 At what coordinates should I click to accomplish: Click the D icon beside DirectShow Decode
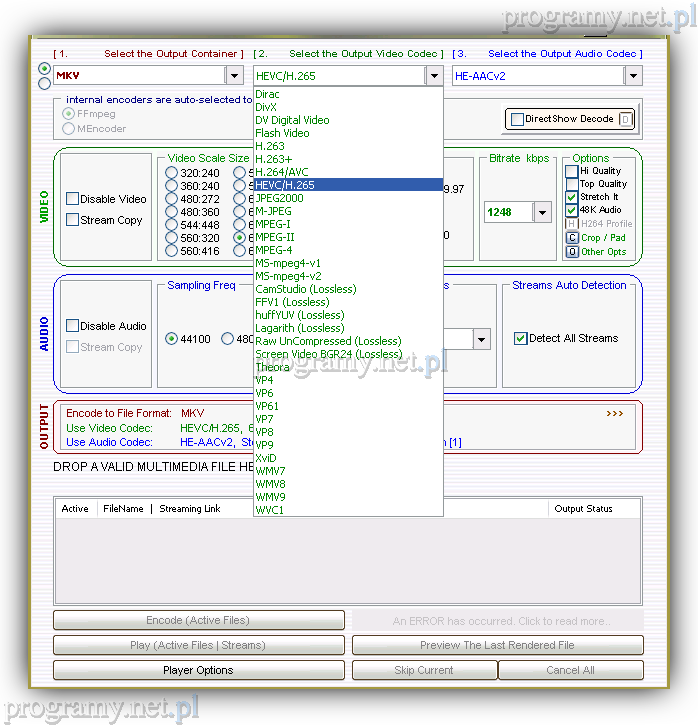(624, 119)
